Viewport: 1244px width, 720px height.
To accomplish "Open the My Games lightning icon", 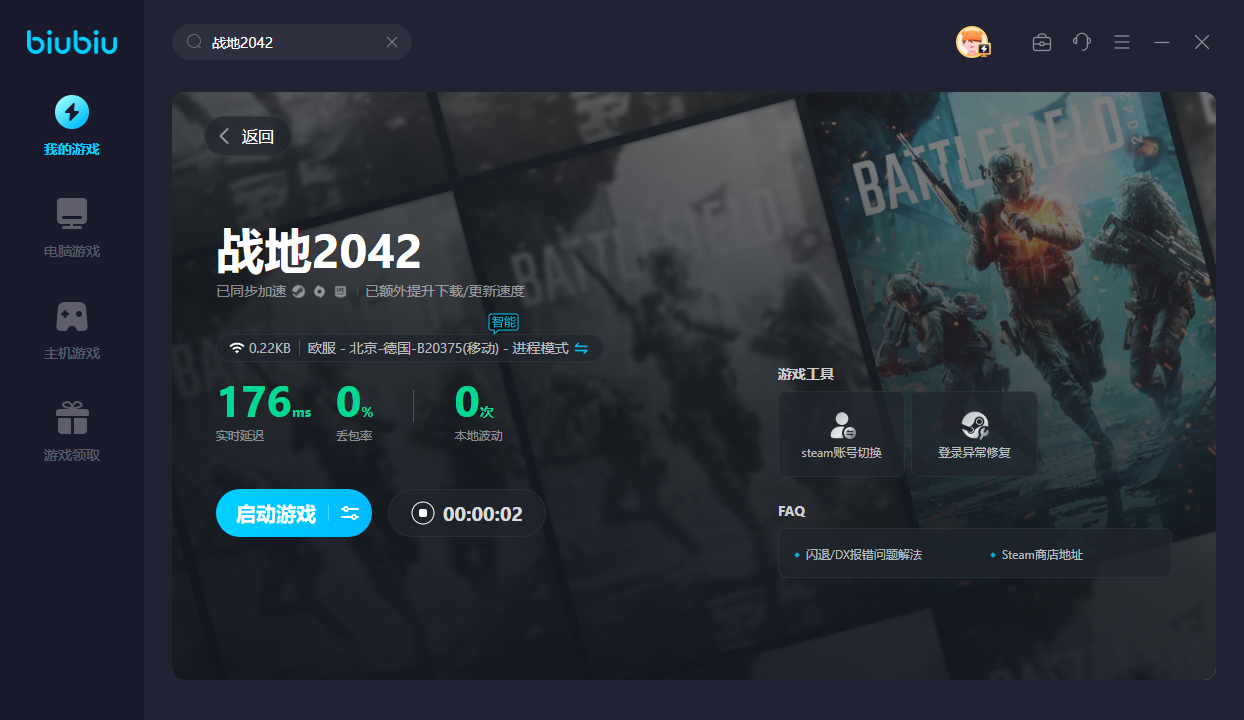I will 72,112.
